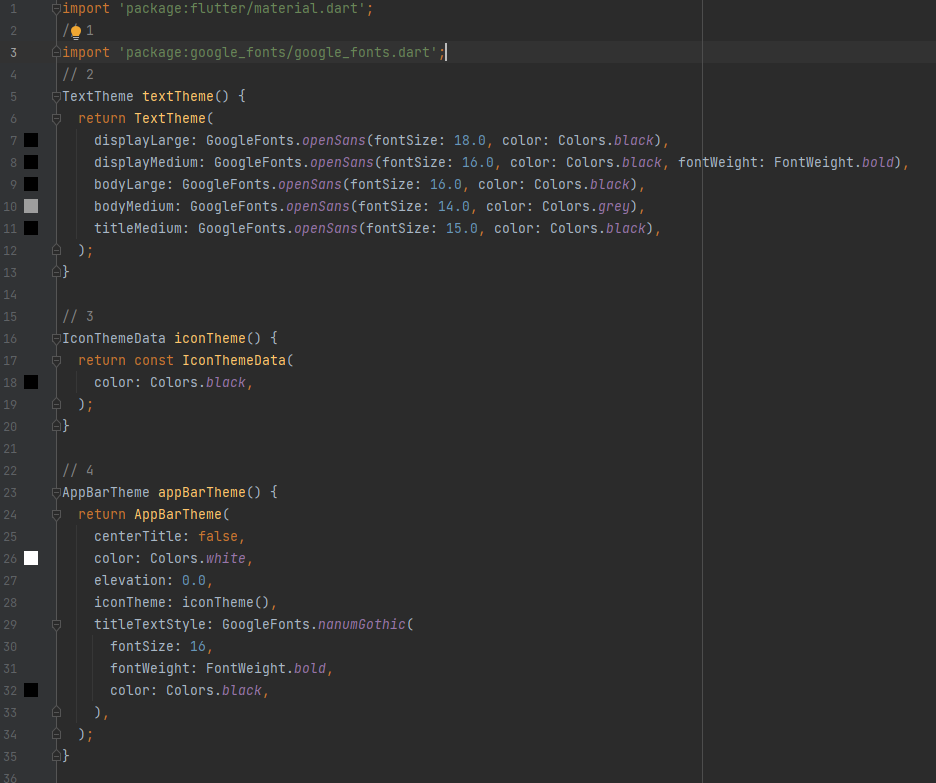Open grey color swatch on line 10

pos(31,206)
